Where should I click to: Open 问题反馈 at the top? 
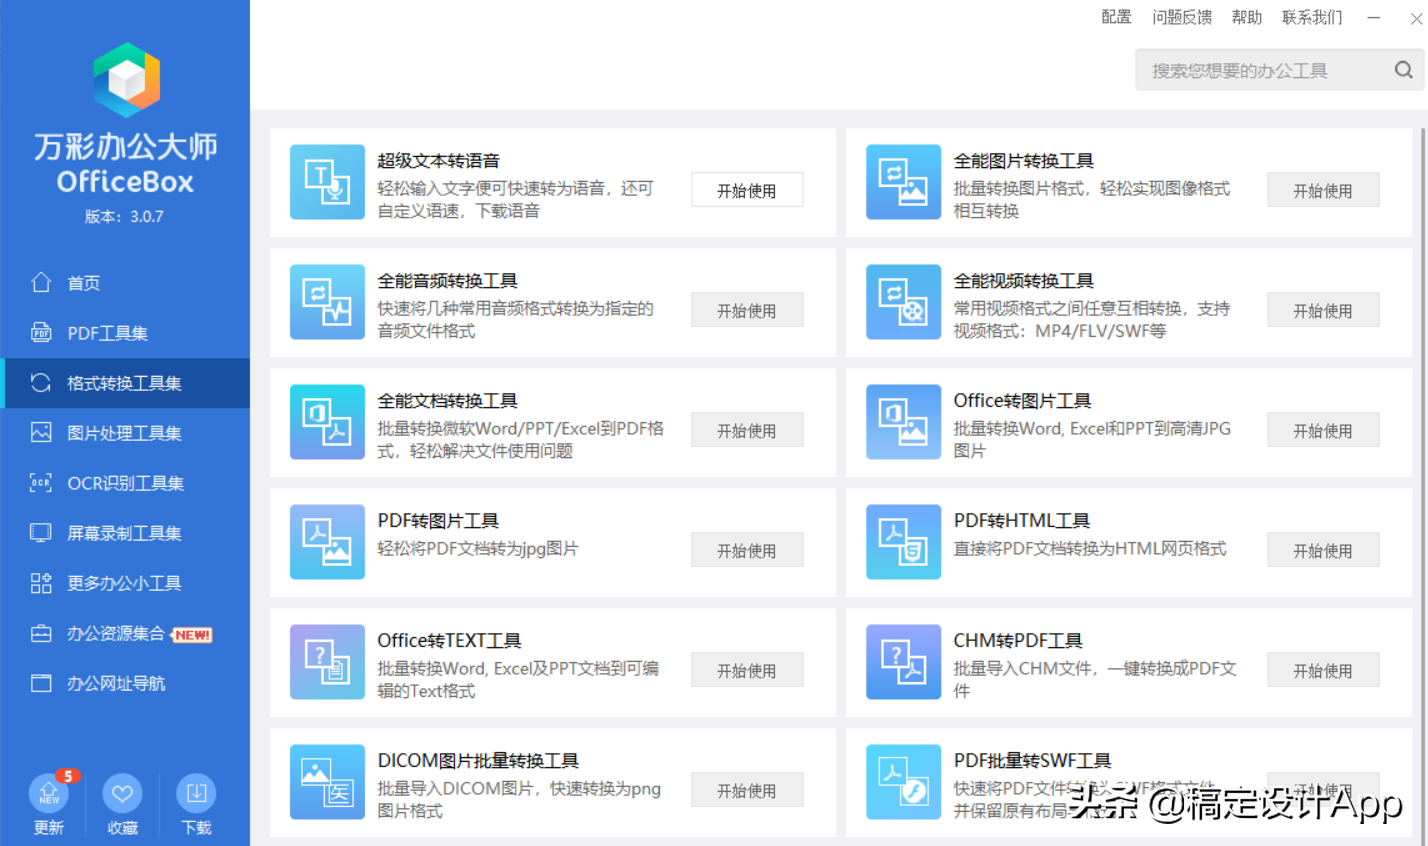point(1182,17)
